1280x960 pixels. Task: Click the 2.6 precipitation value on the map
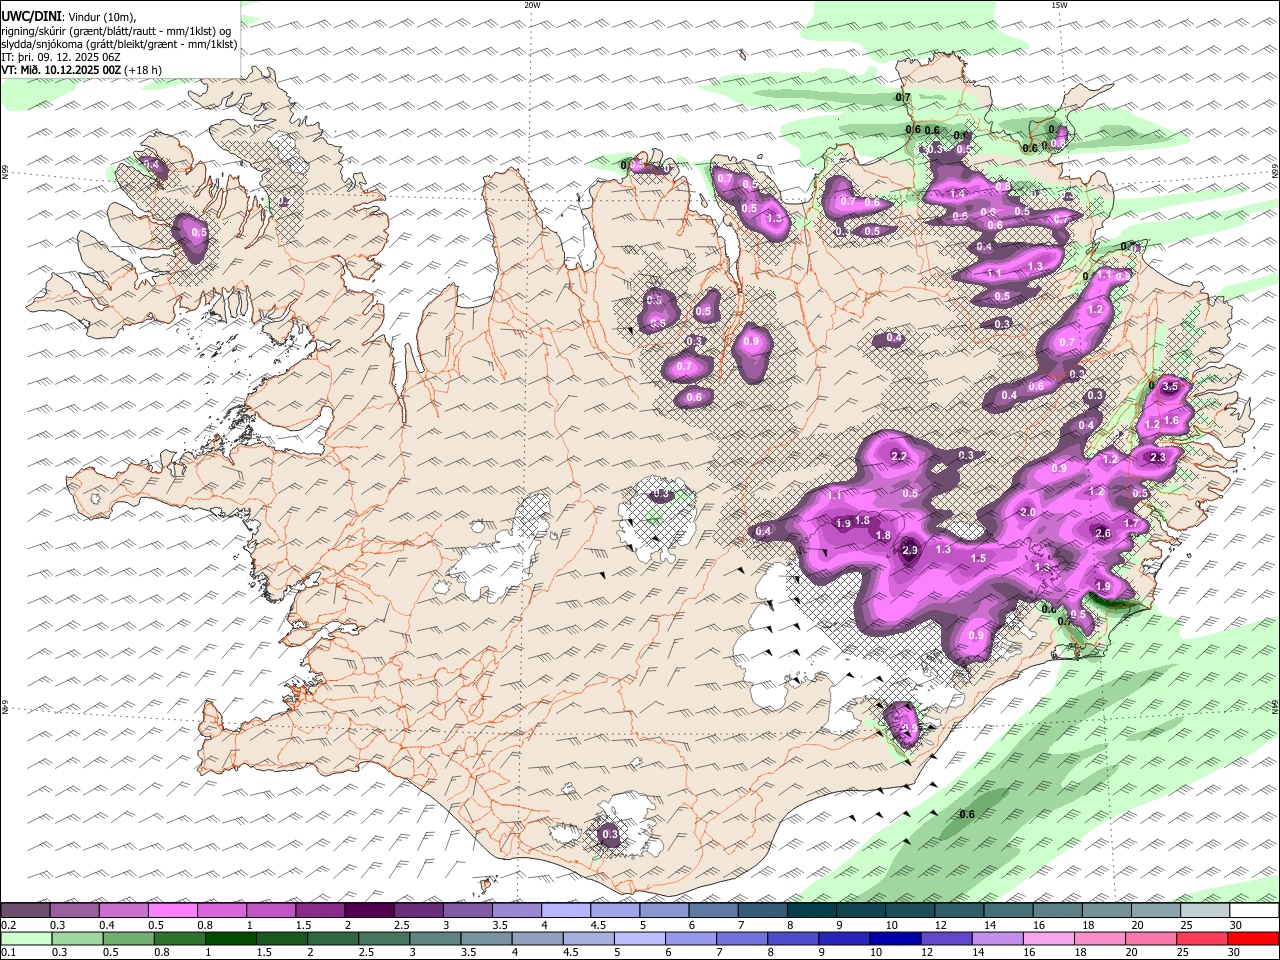click(x=1103, y=533)
